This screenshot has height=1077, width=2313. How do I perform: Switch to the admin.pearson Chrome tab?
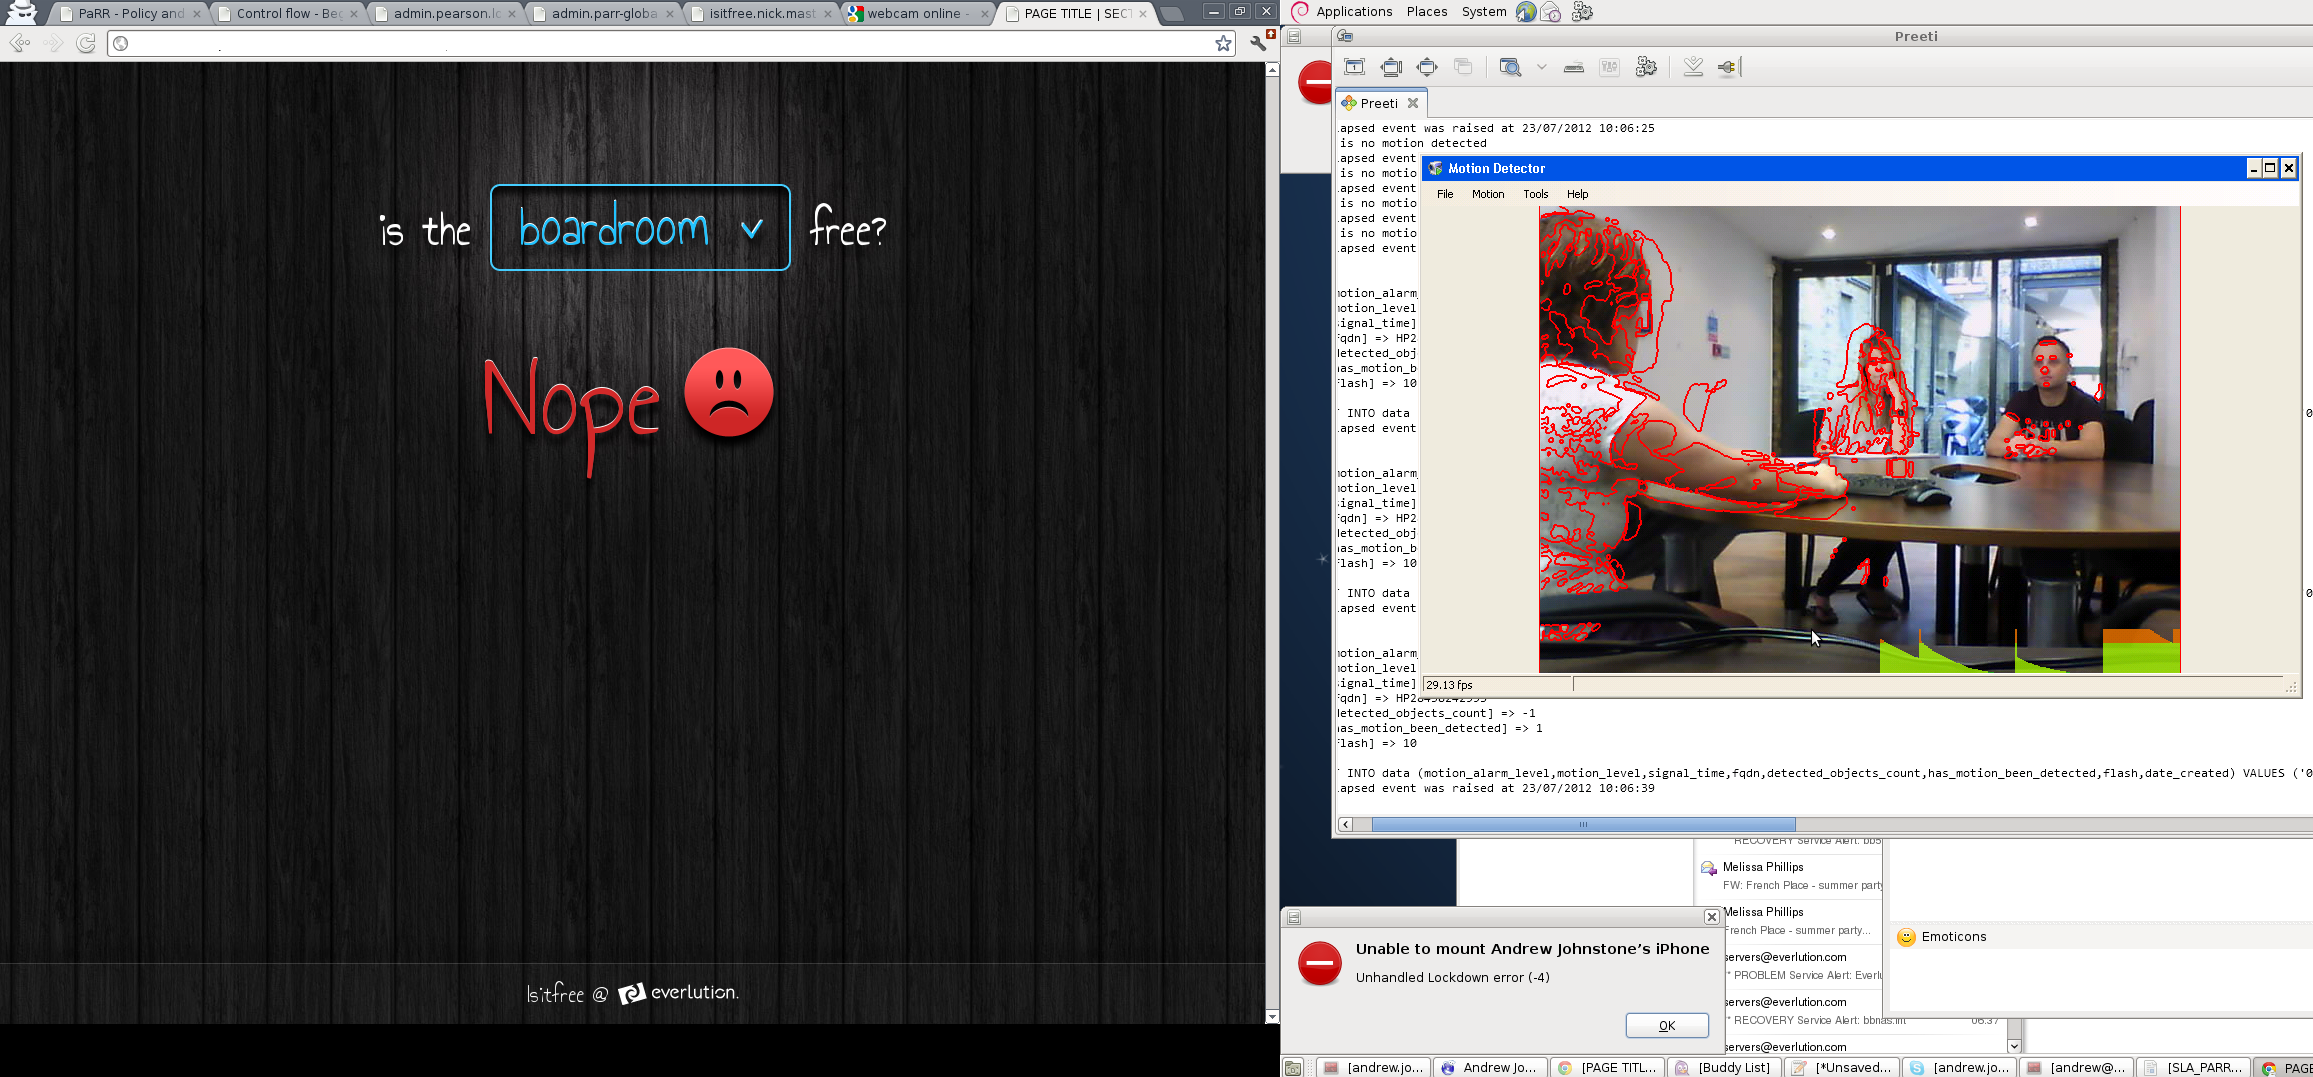pos(446,13)
